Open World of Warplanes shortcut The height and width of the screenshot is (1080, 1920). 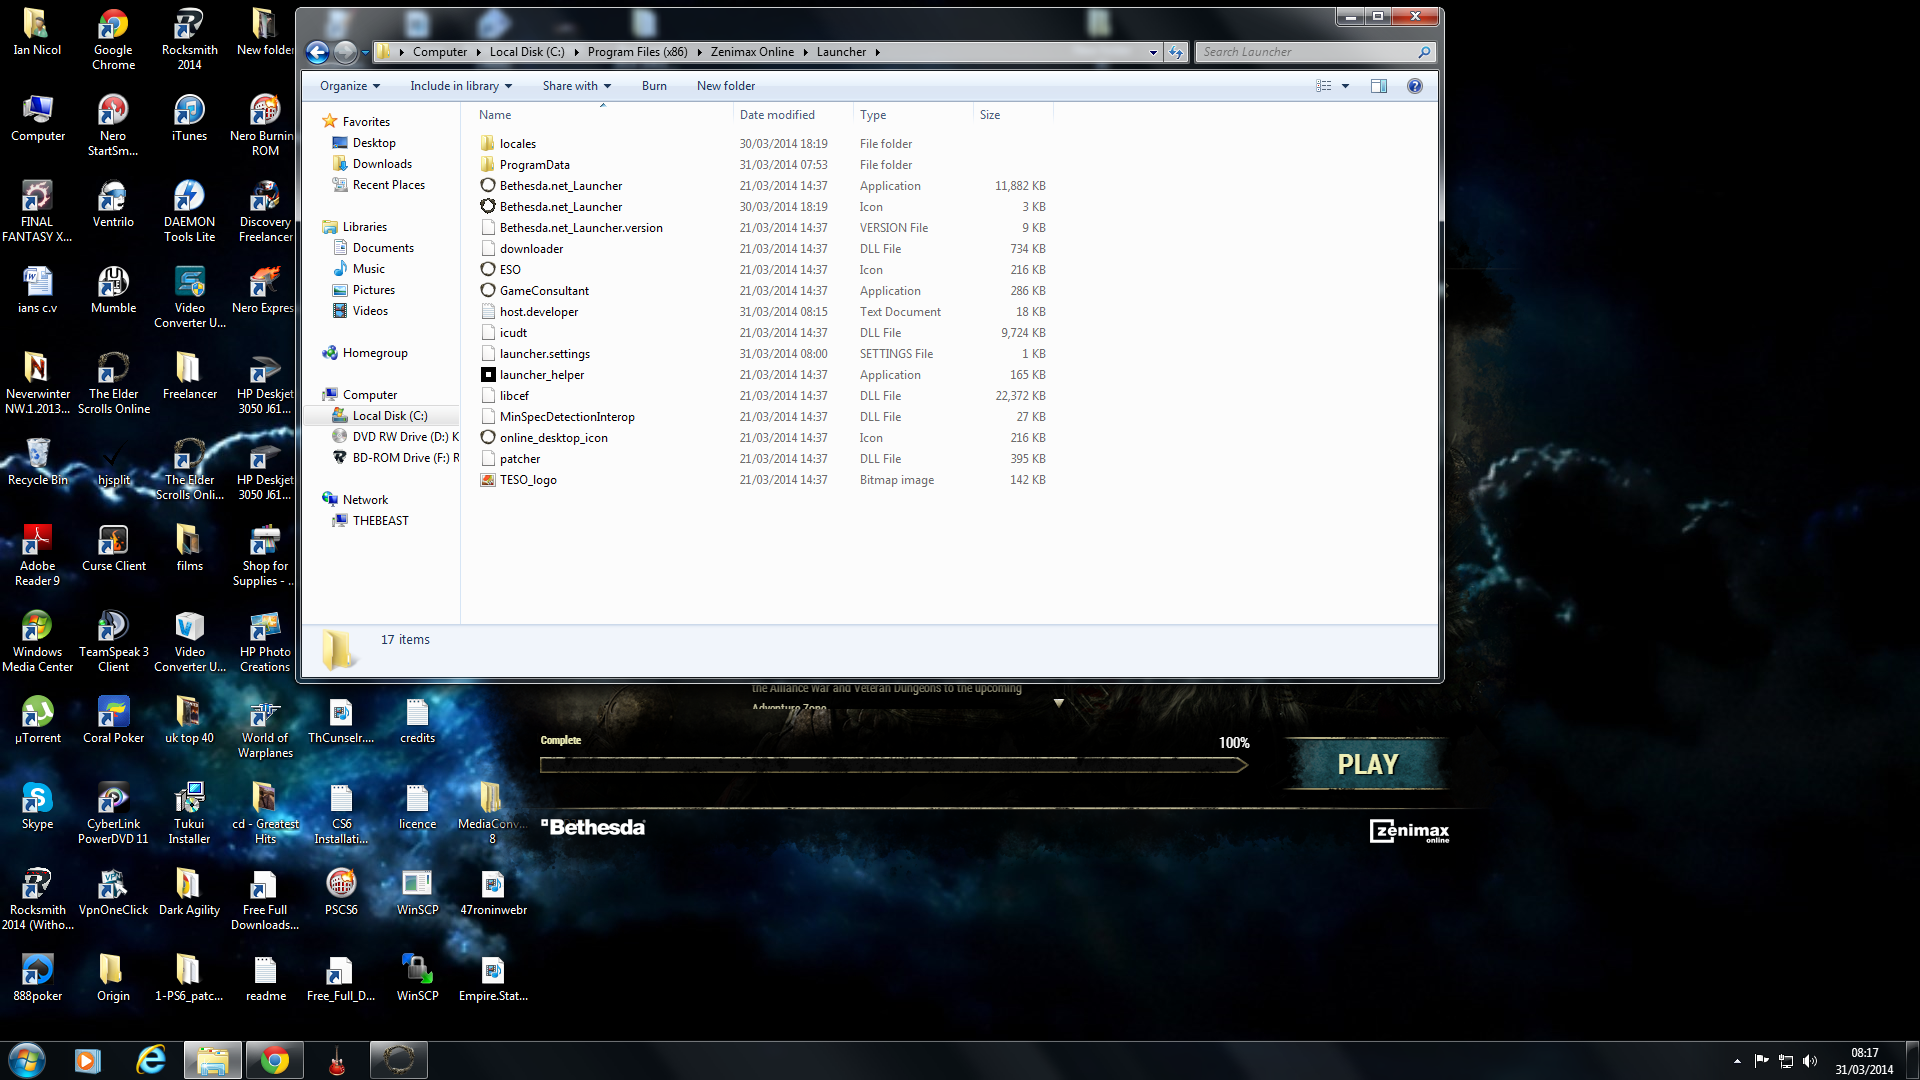click(x=265, y=727)
